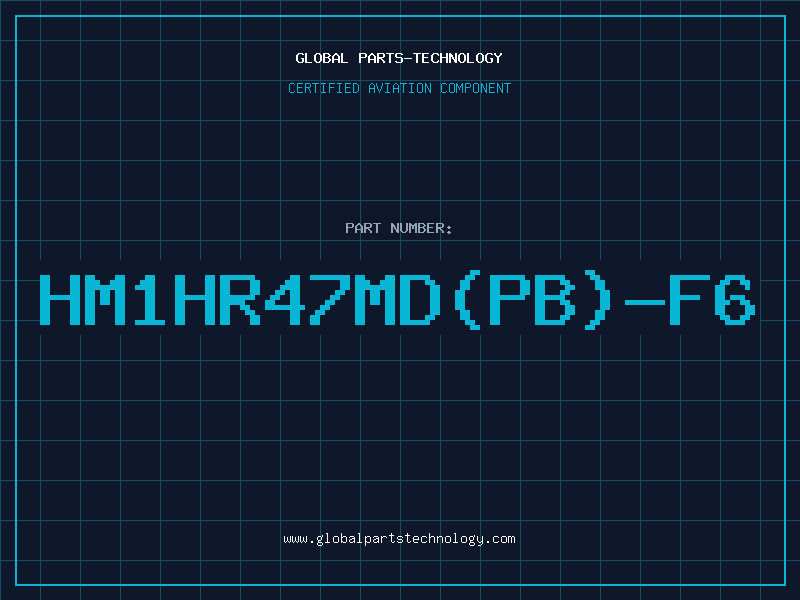The height and width of the screenshot is (600, 800).
Task: Click the digits 47 in part number
Action: [x=308, y=300]
